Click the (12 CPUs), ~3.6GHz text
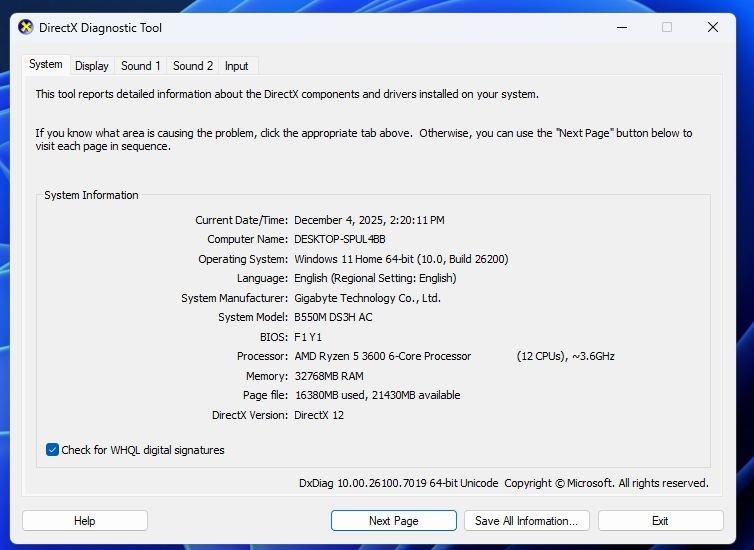Viewport: 754px width, 550px height. [566, 356]
